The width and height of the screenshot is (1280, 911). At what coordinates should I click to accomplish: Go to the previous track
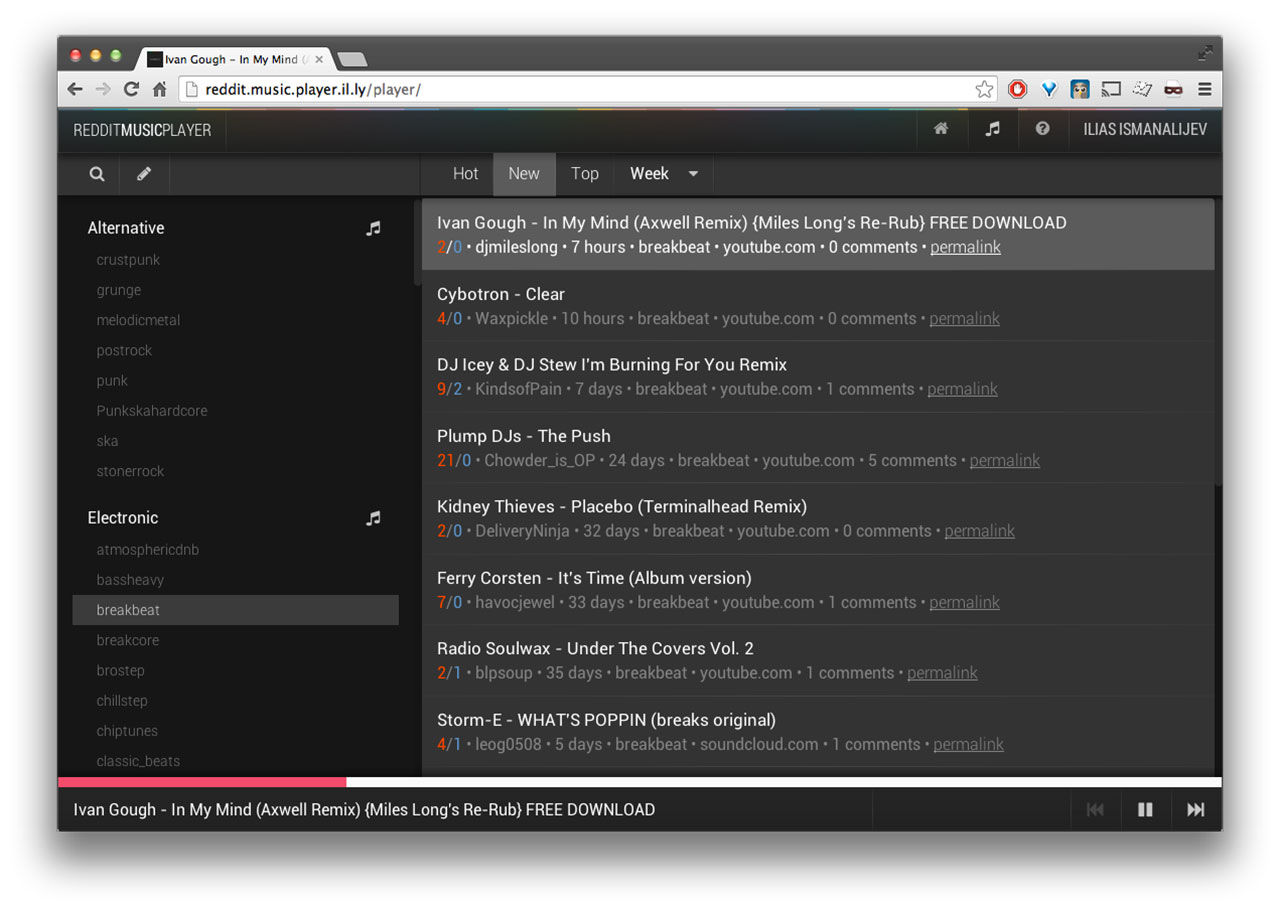click(x=1095, y=810)
